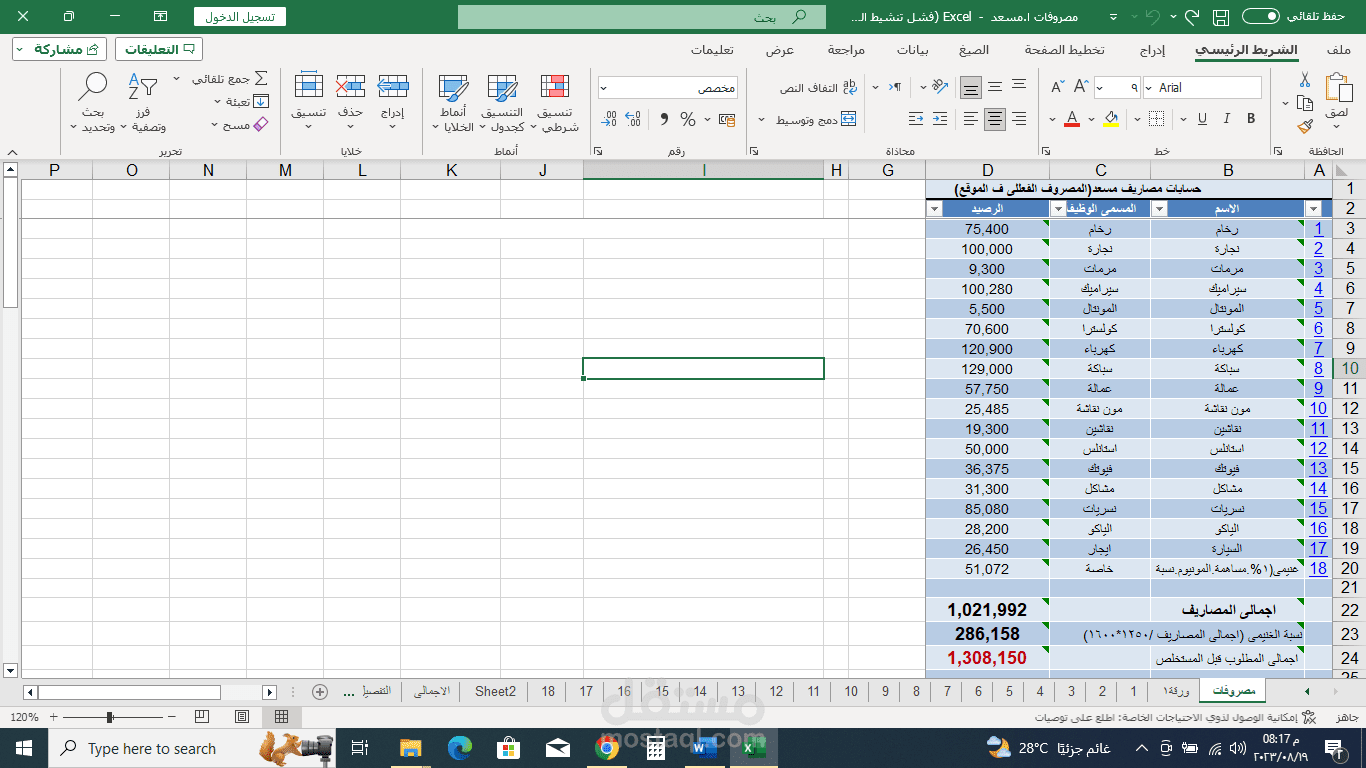Switch to the Sheet2 sheet tab
This screenshot has width=1366, height=768.
tap(495, 691)
